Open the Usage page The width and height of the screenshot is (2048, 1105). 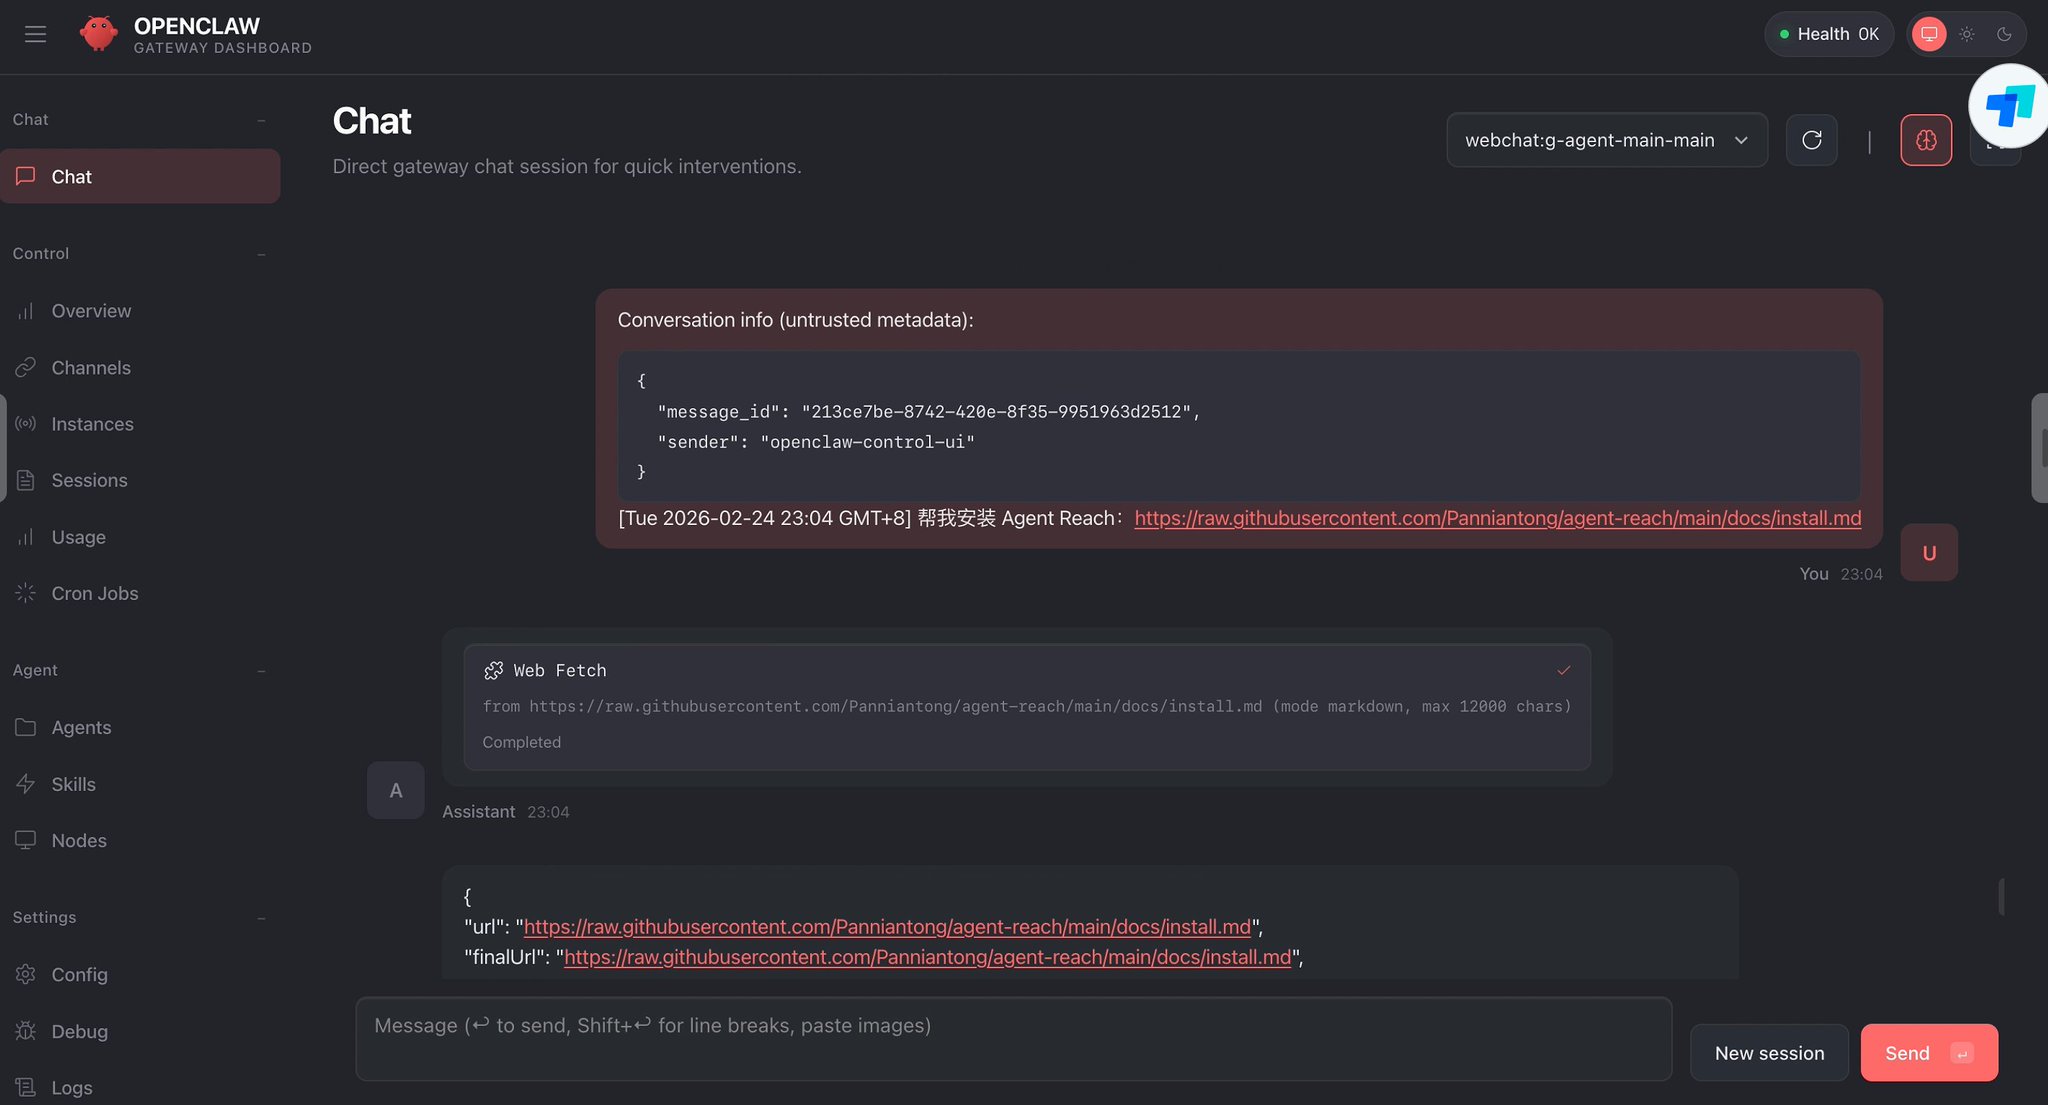click(140, 537)
